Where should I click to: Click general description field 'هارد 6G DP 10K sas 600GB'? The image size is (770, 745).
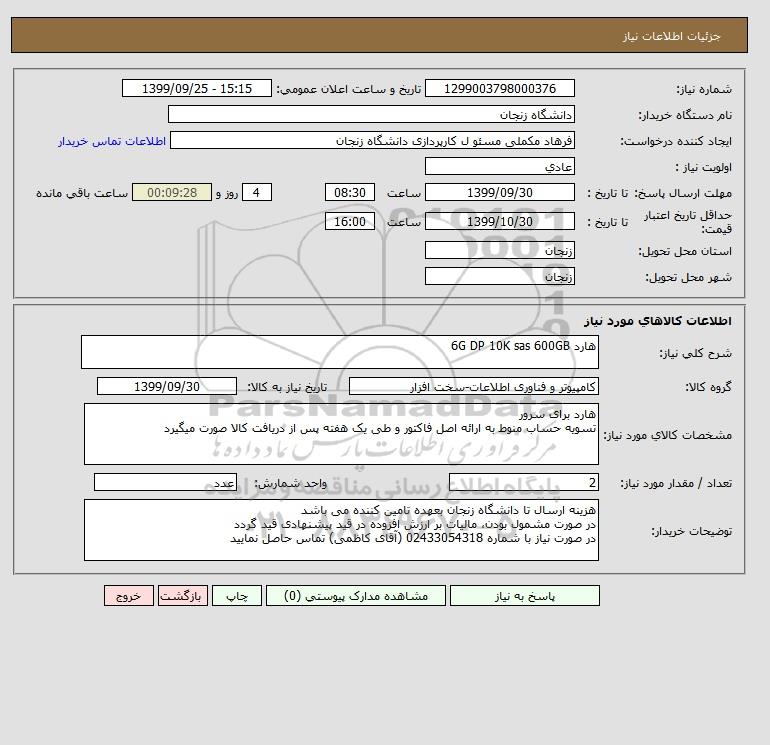tap(340, 352)
